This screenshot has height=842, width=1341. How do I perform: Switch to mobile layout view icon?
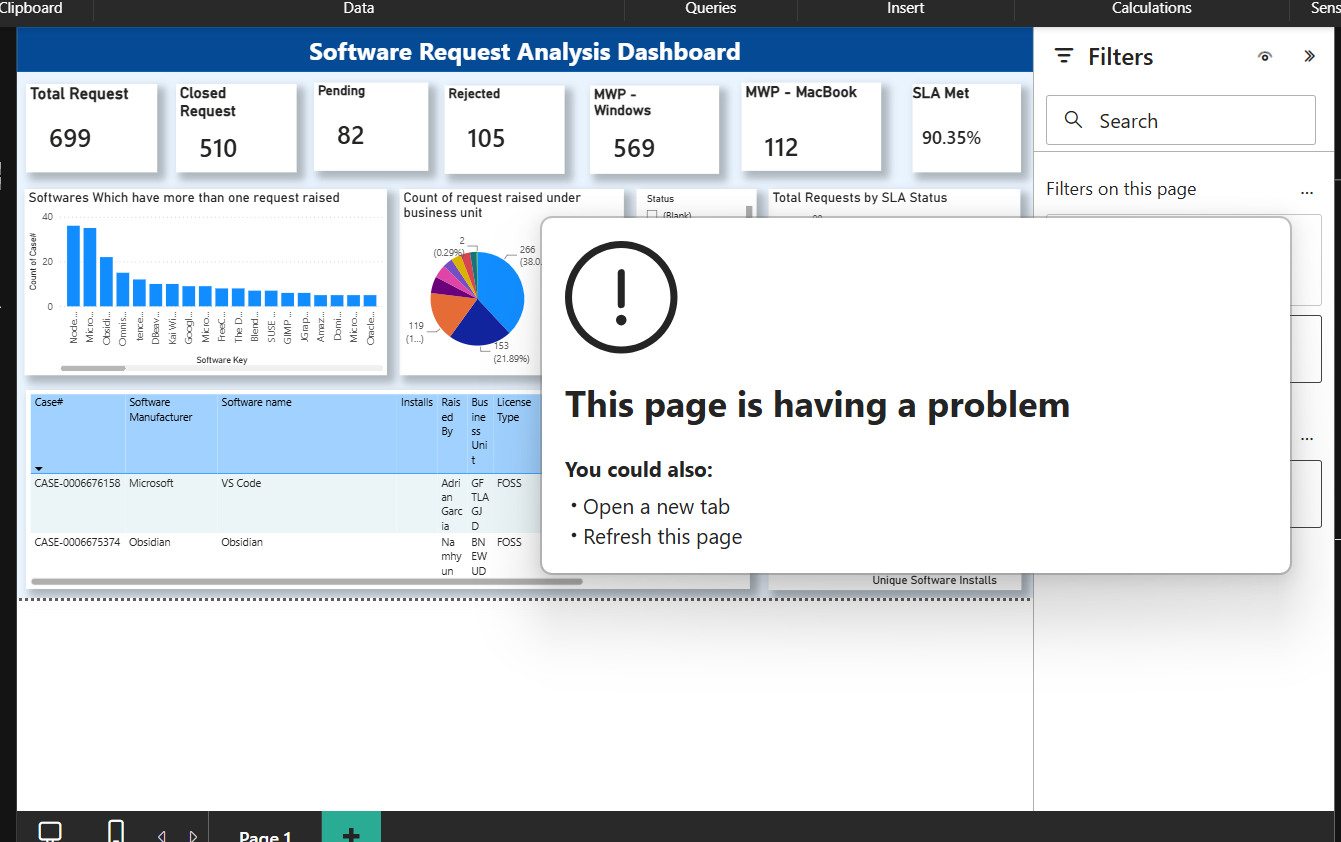coord(116,831)
